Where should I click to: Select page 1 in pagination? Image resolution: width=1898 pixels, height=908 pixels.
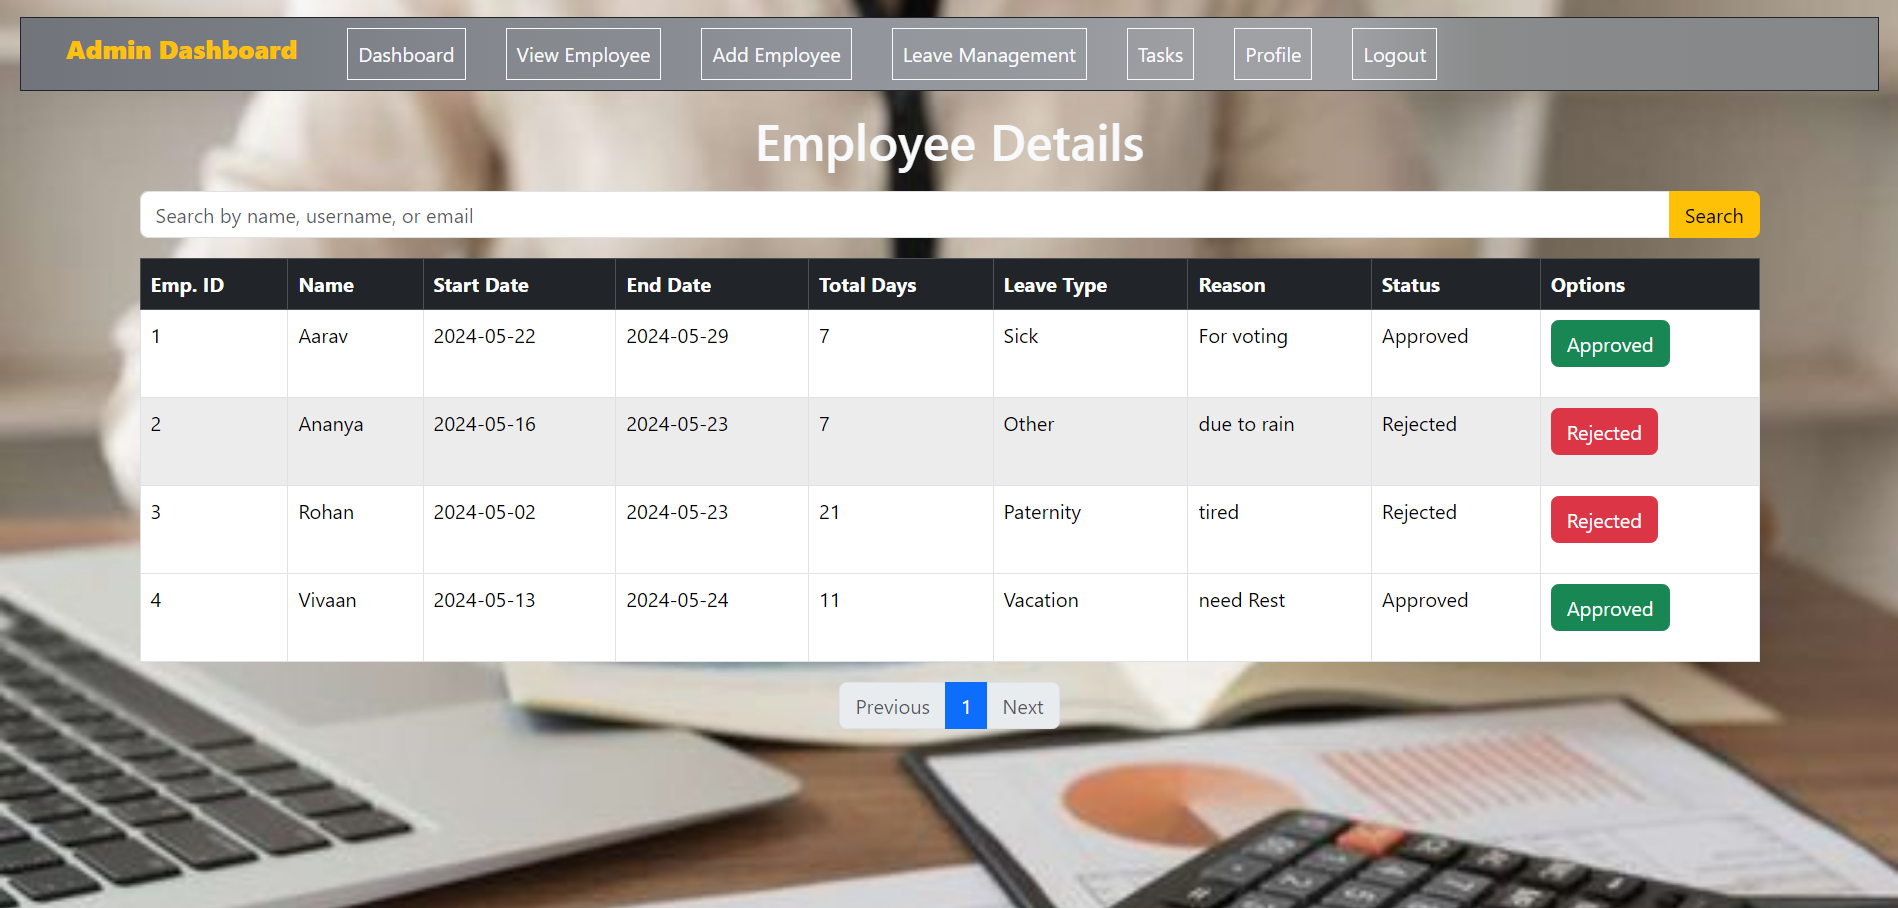pos(966,706)
